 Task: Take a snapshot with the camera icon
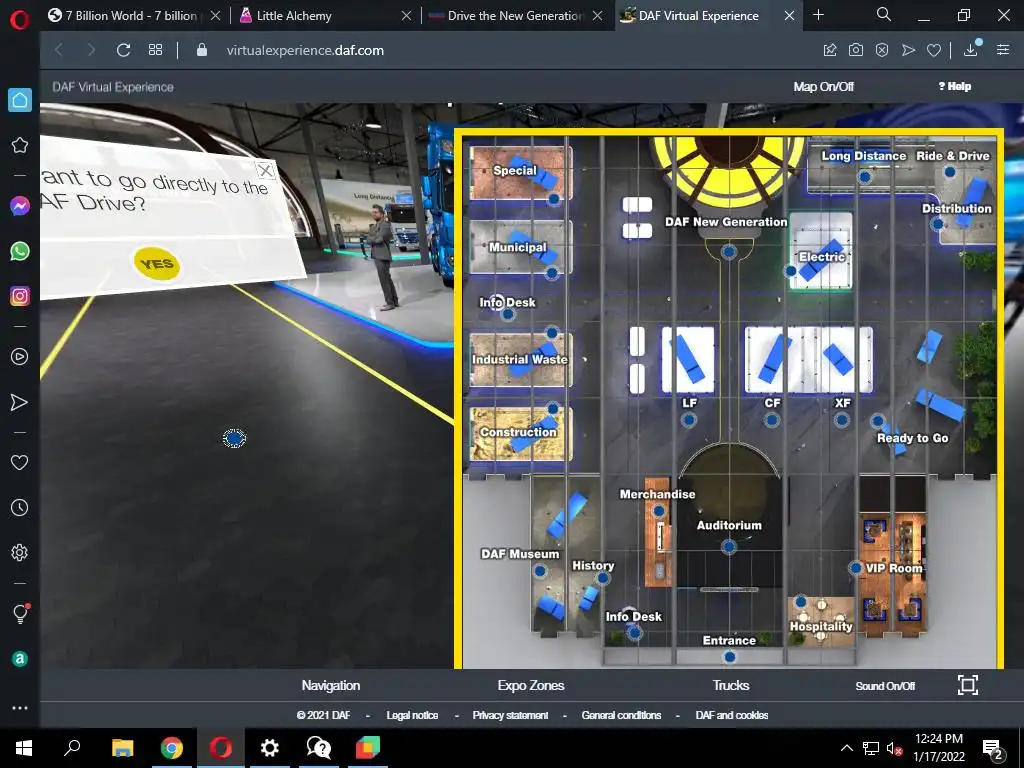point(856,50)
